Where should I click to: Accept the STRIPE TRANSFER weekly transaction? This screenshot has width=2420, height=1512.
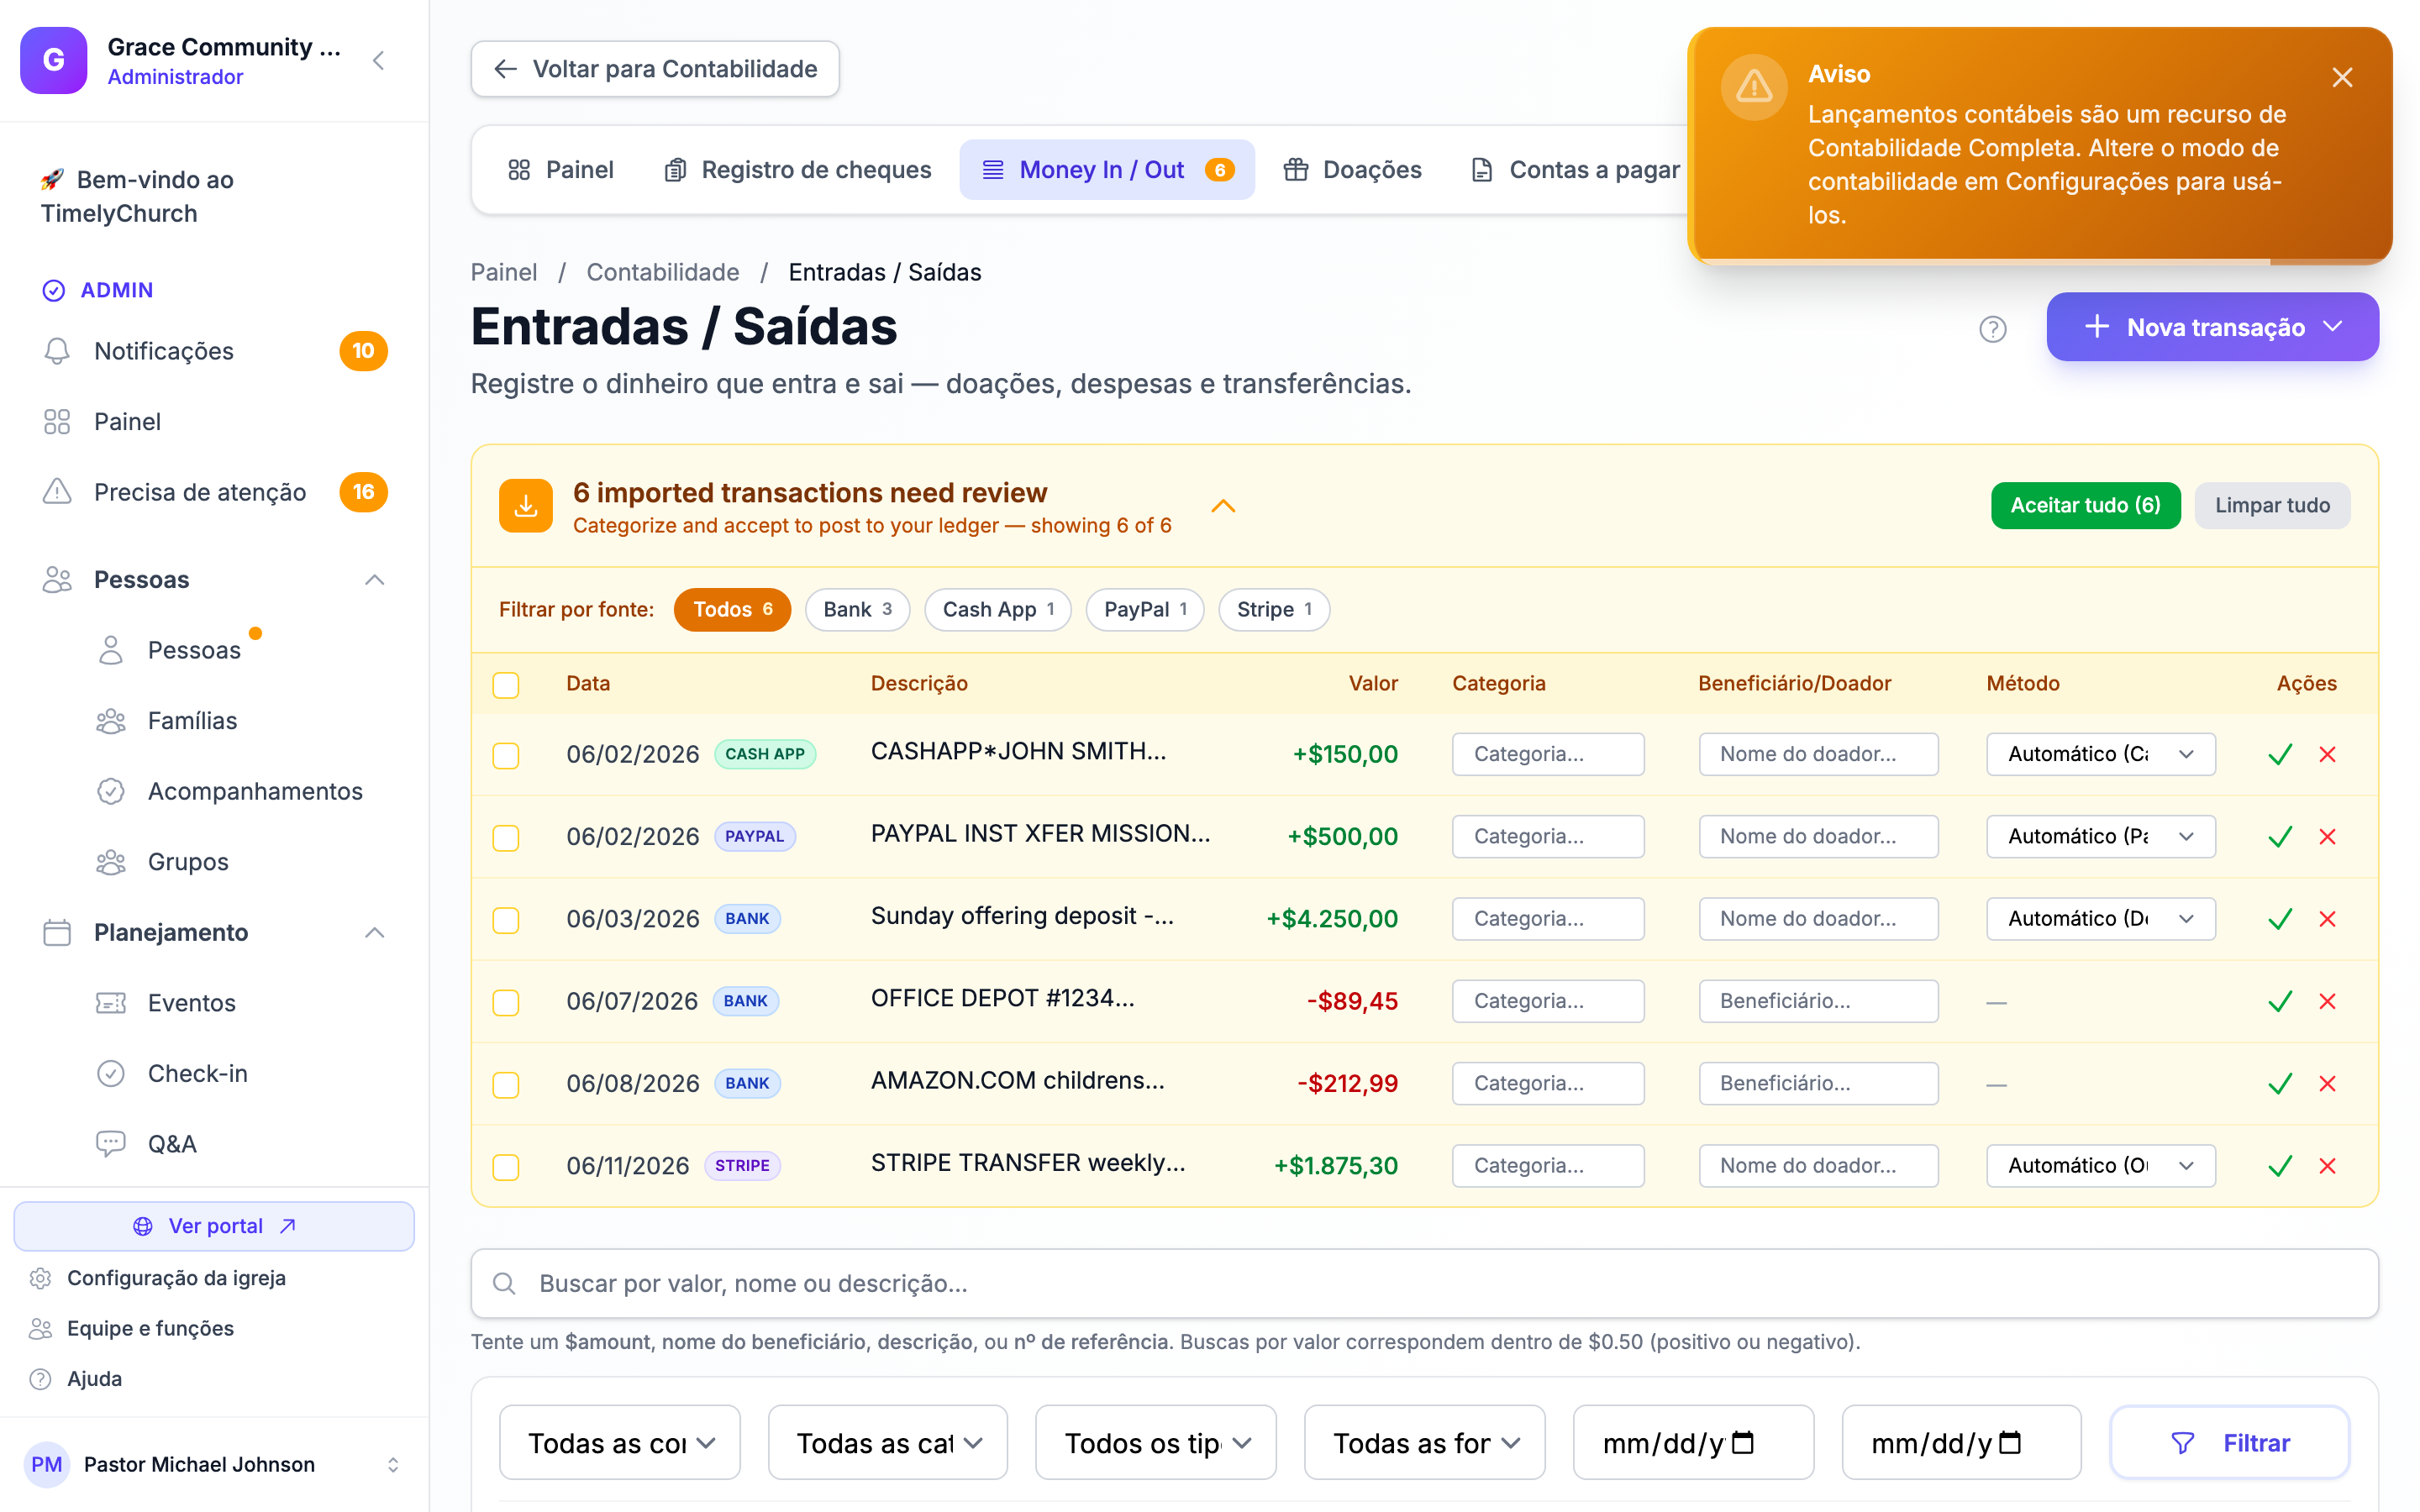pos(2280,1166)
